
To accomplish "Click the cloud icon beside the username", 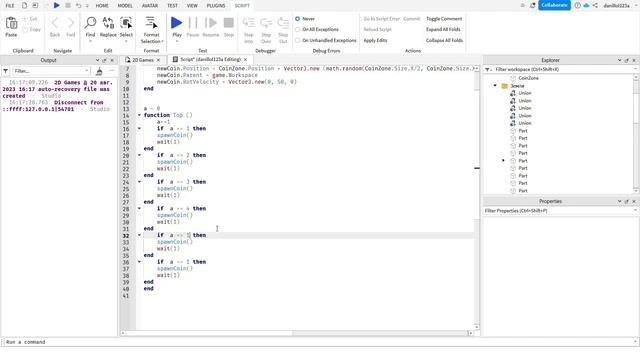I will [x=586, y=5].
